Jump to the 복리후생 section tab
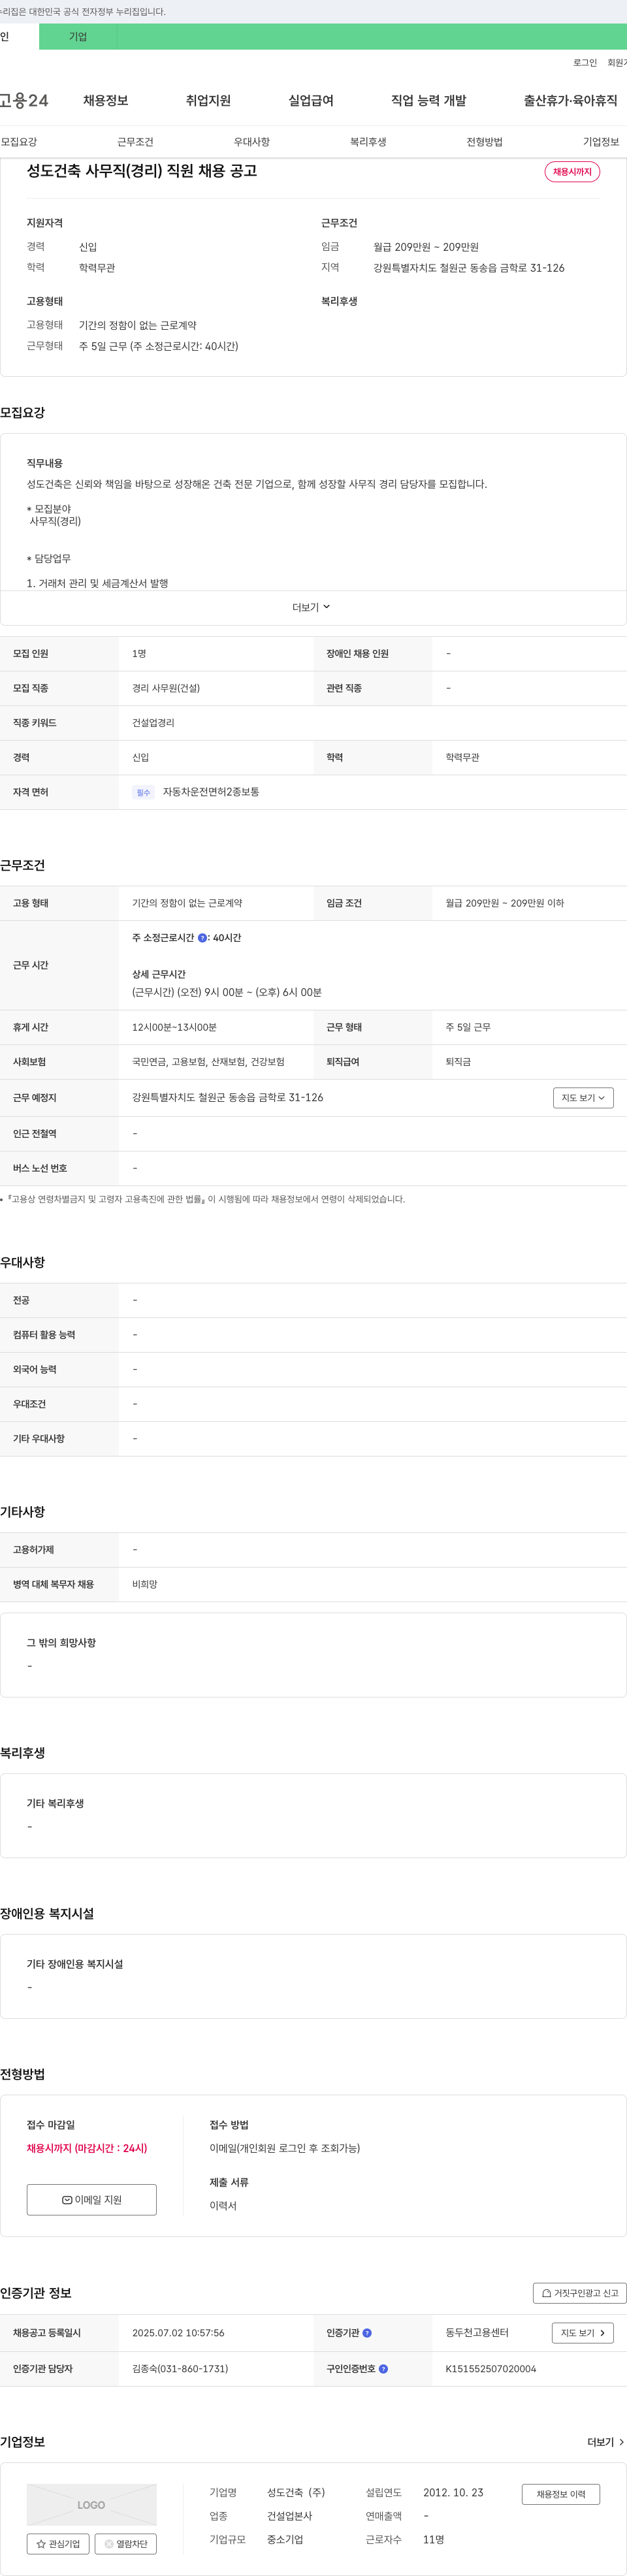The width and height of the screenshot is (627, 2576). [368, 142]
